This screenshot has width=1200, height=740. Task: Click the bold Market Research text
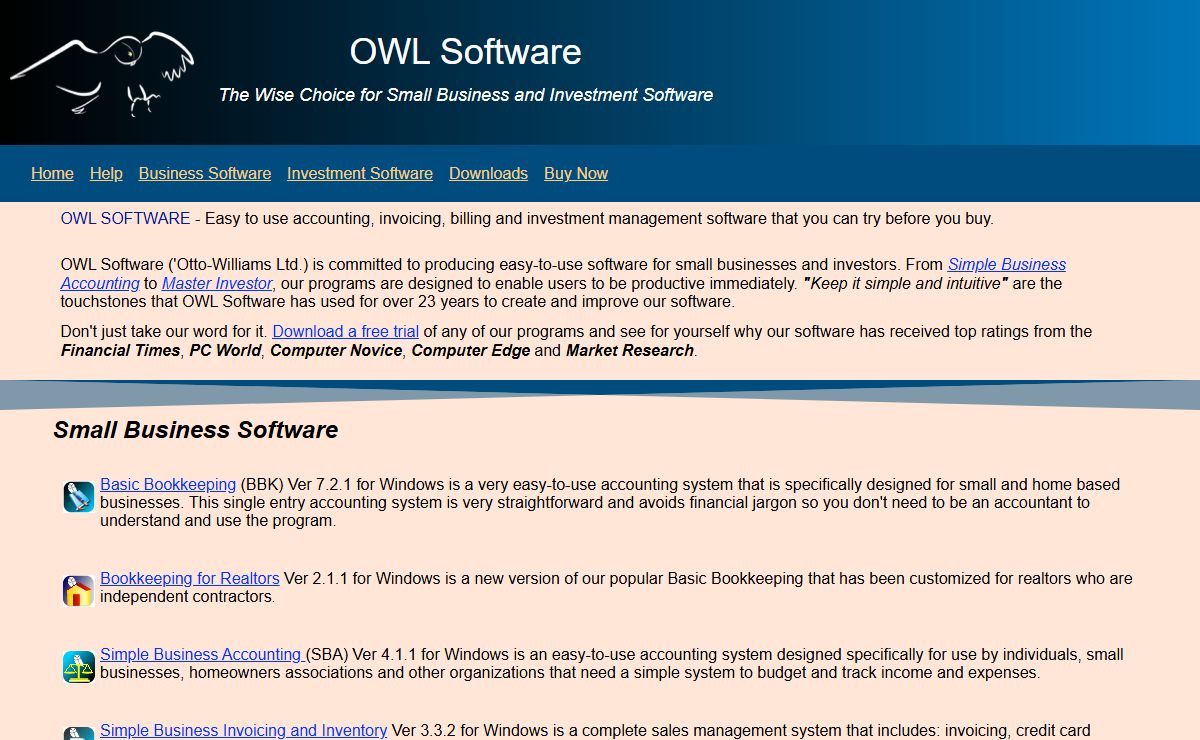[x=630, y=350]
